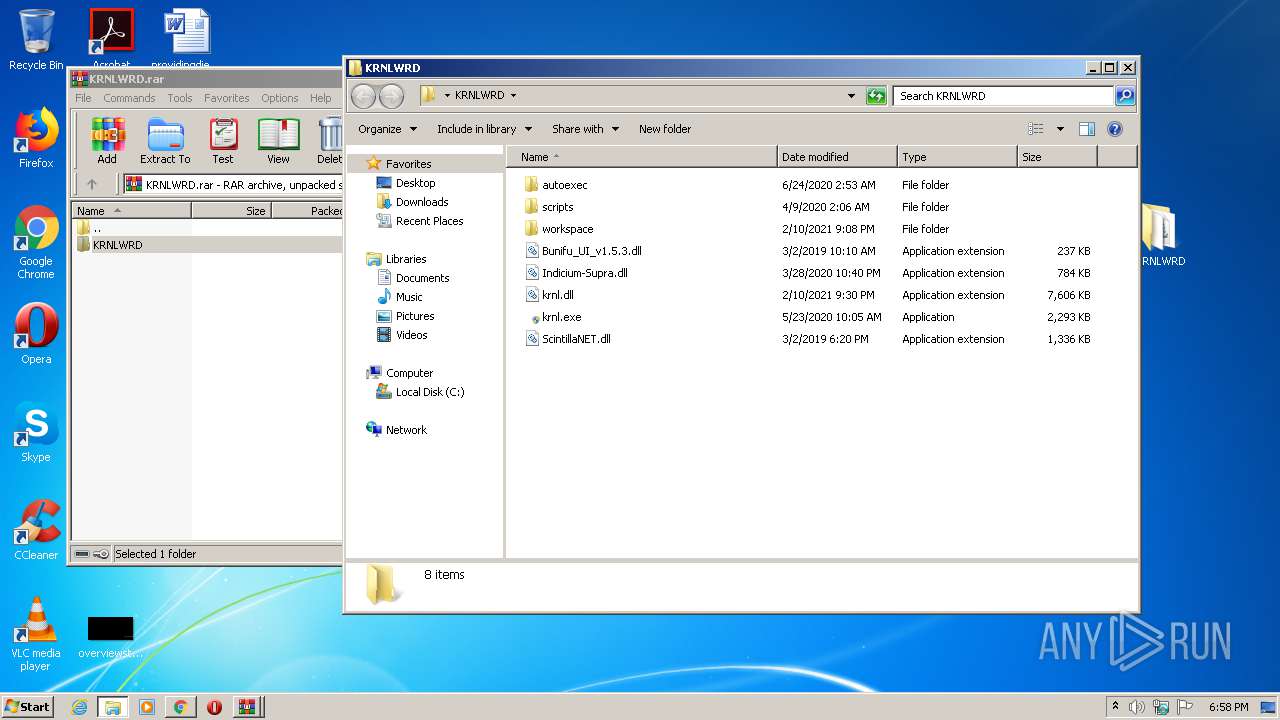Image resolution: width=1280 pixels, height=720 pixels.
Task: Open Opera desktop shortcut
Action: point(36,334)
